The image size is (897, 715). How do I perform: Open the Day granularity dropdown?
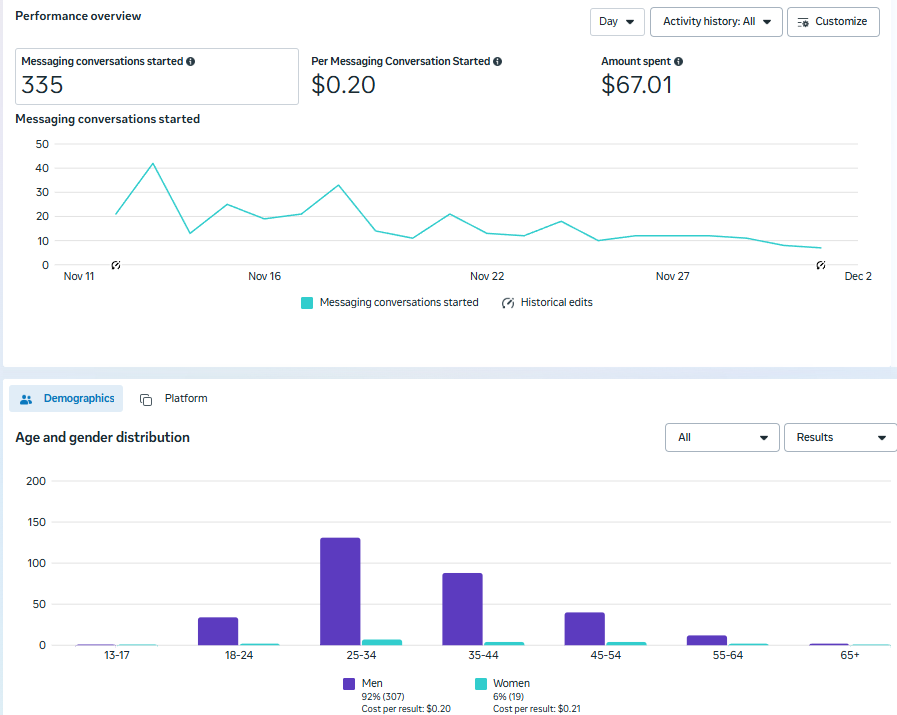617,22
